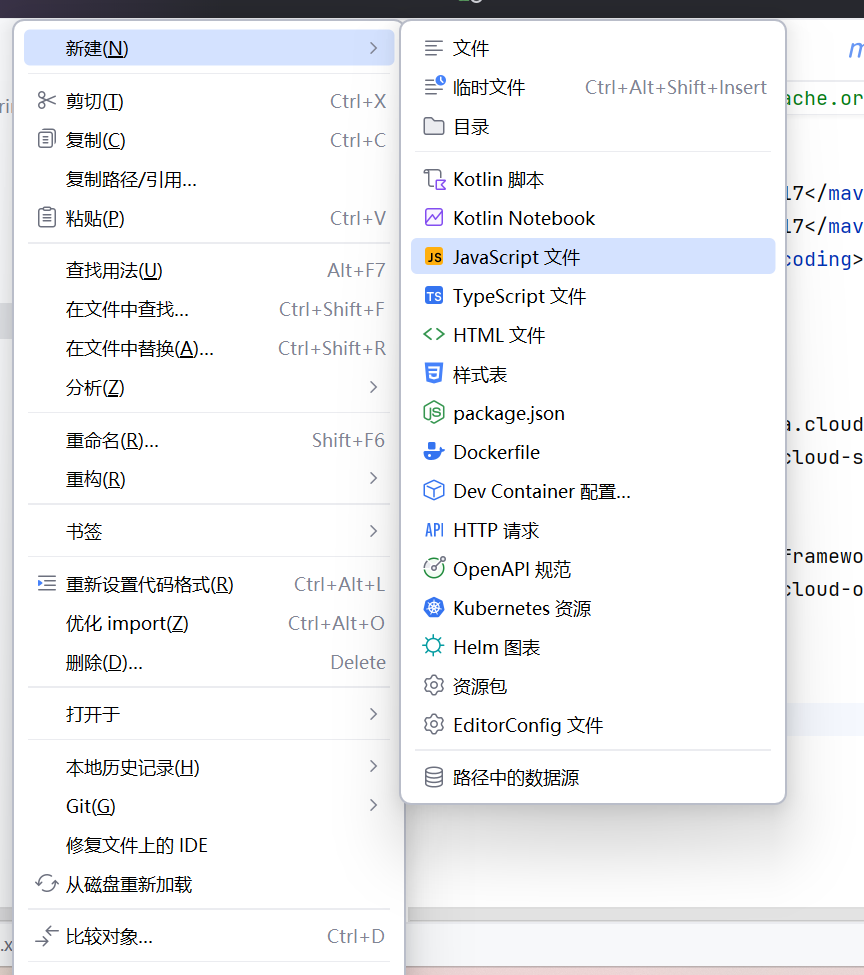Select 修复文件上的 IDE entry
The width and height of the screenshot is (864, 975).
(x=209, y=845)
